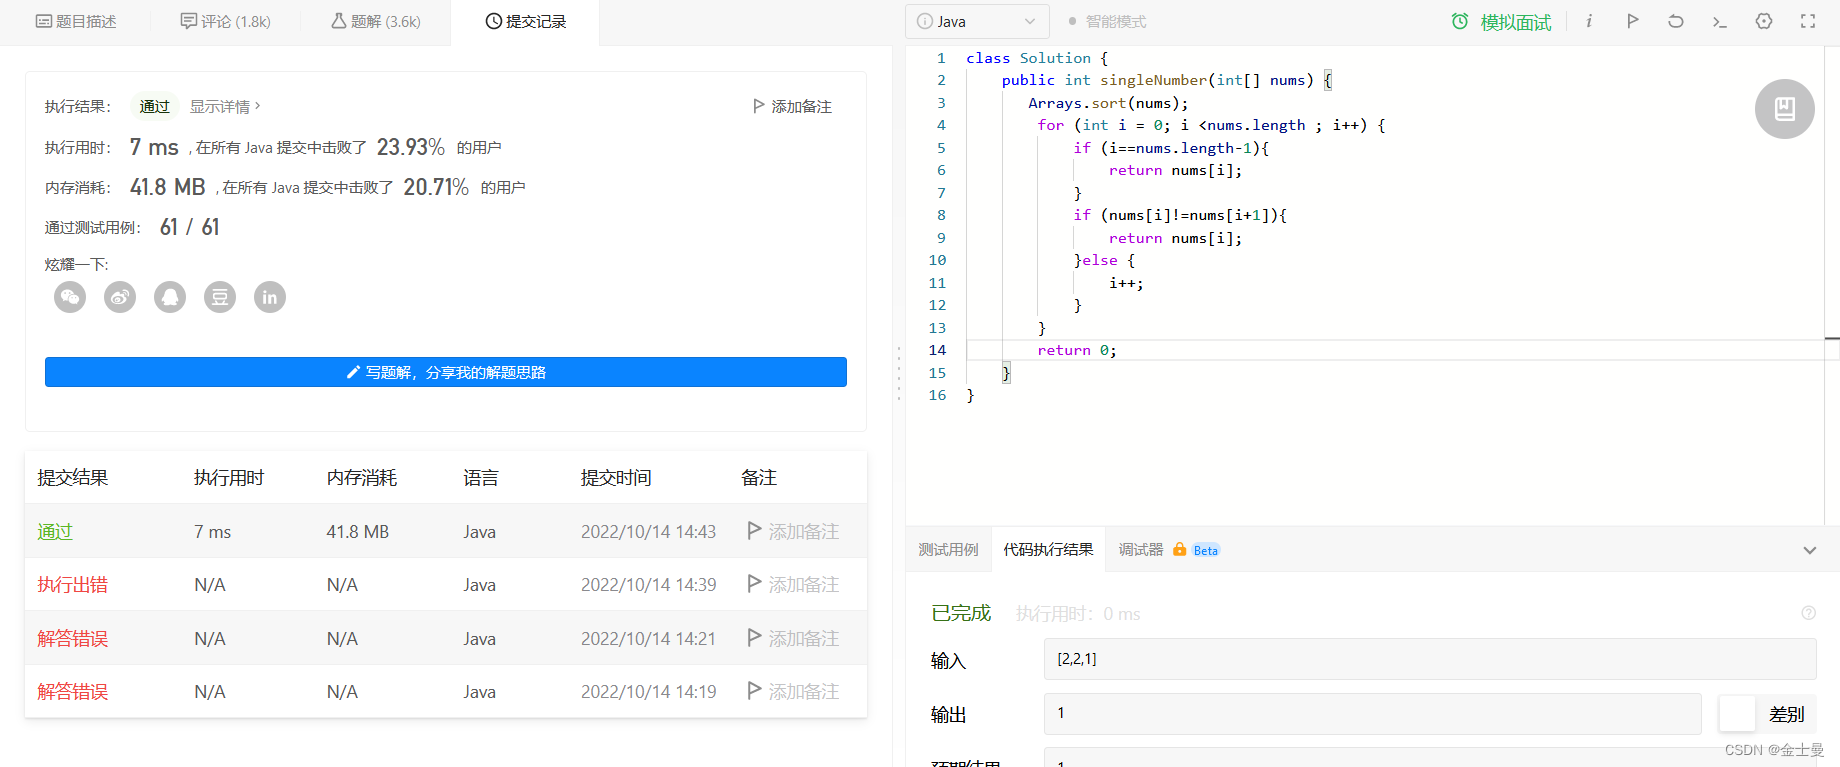Switch to 测试用例 tab

pos(948,549)
